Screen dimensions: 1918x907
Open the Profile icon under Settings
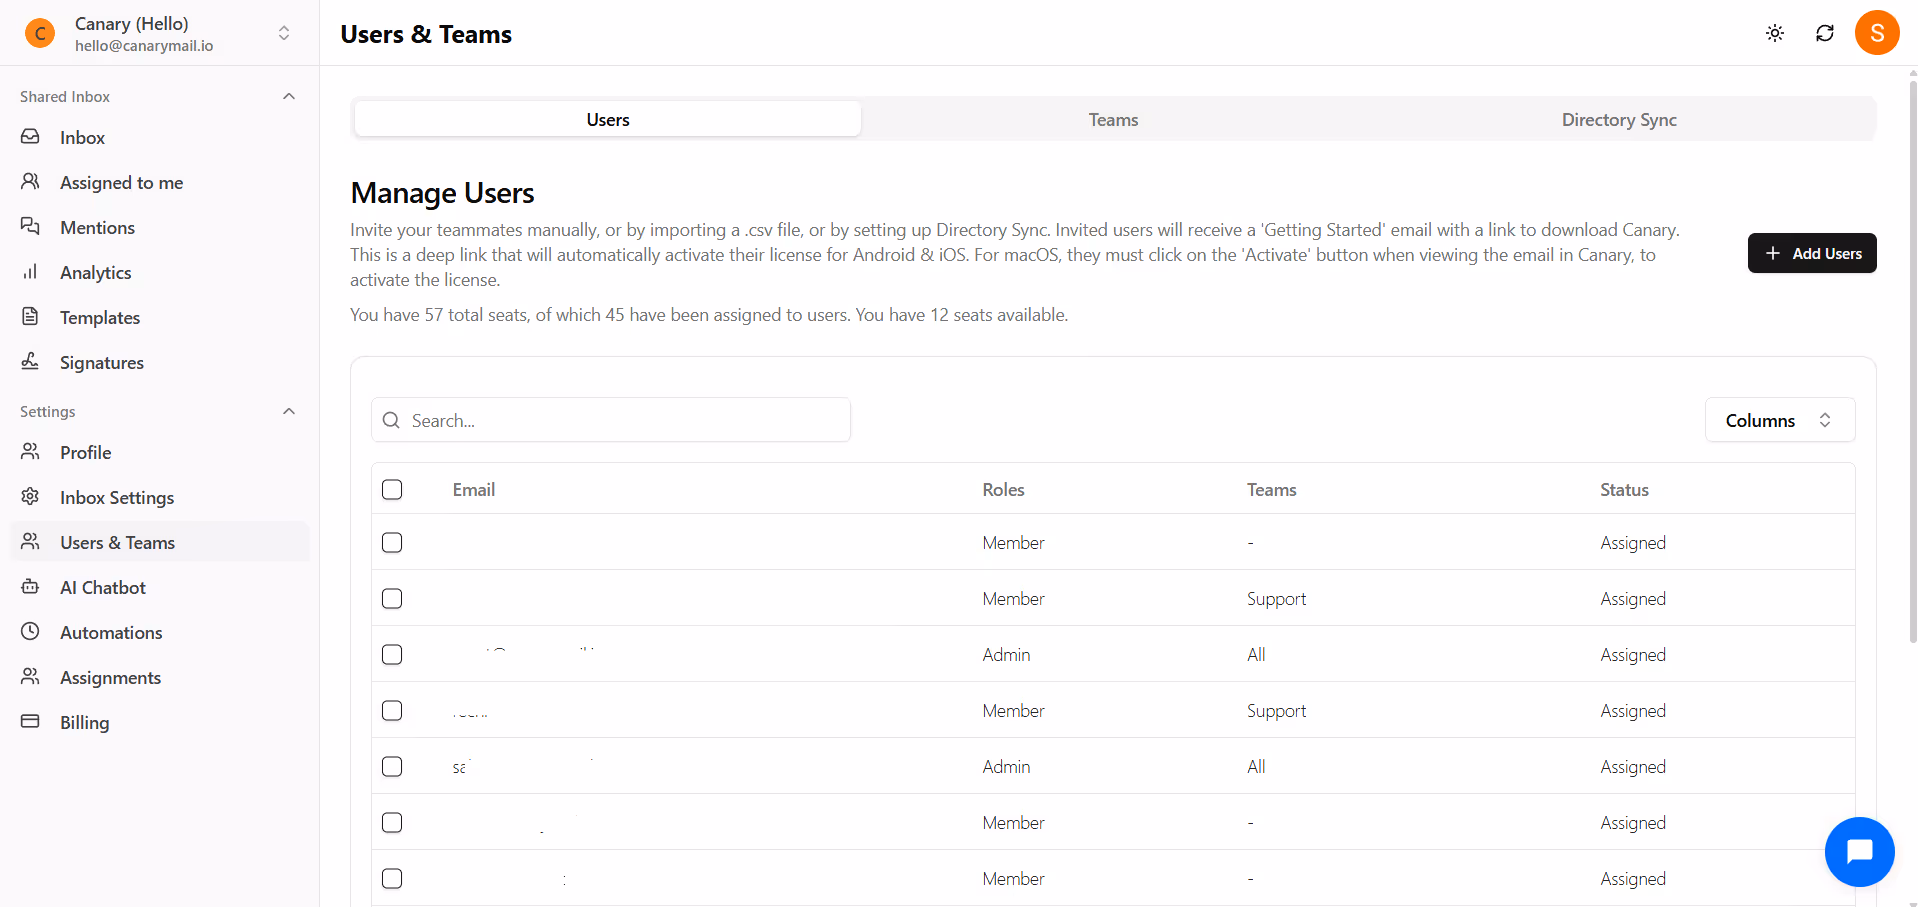(30, 452)
